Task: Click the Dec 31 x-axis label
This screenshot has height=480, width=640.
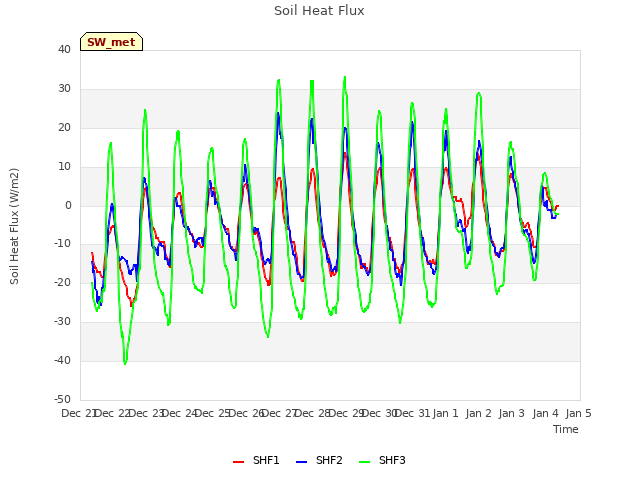Action: pyautogui.click(x=413, y=413)
